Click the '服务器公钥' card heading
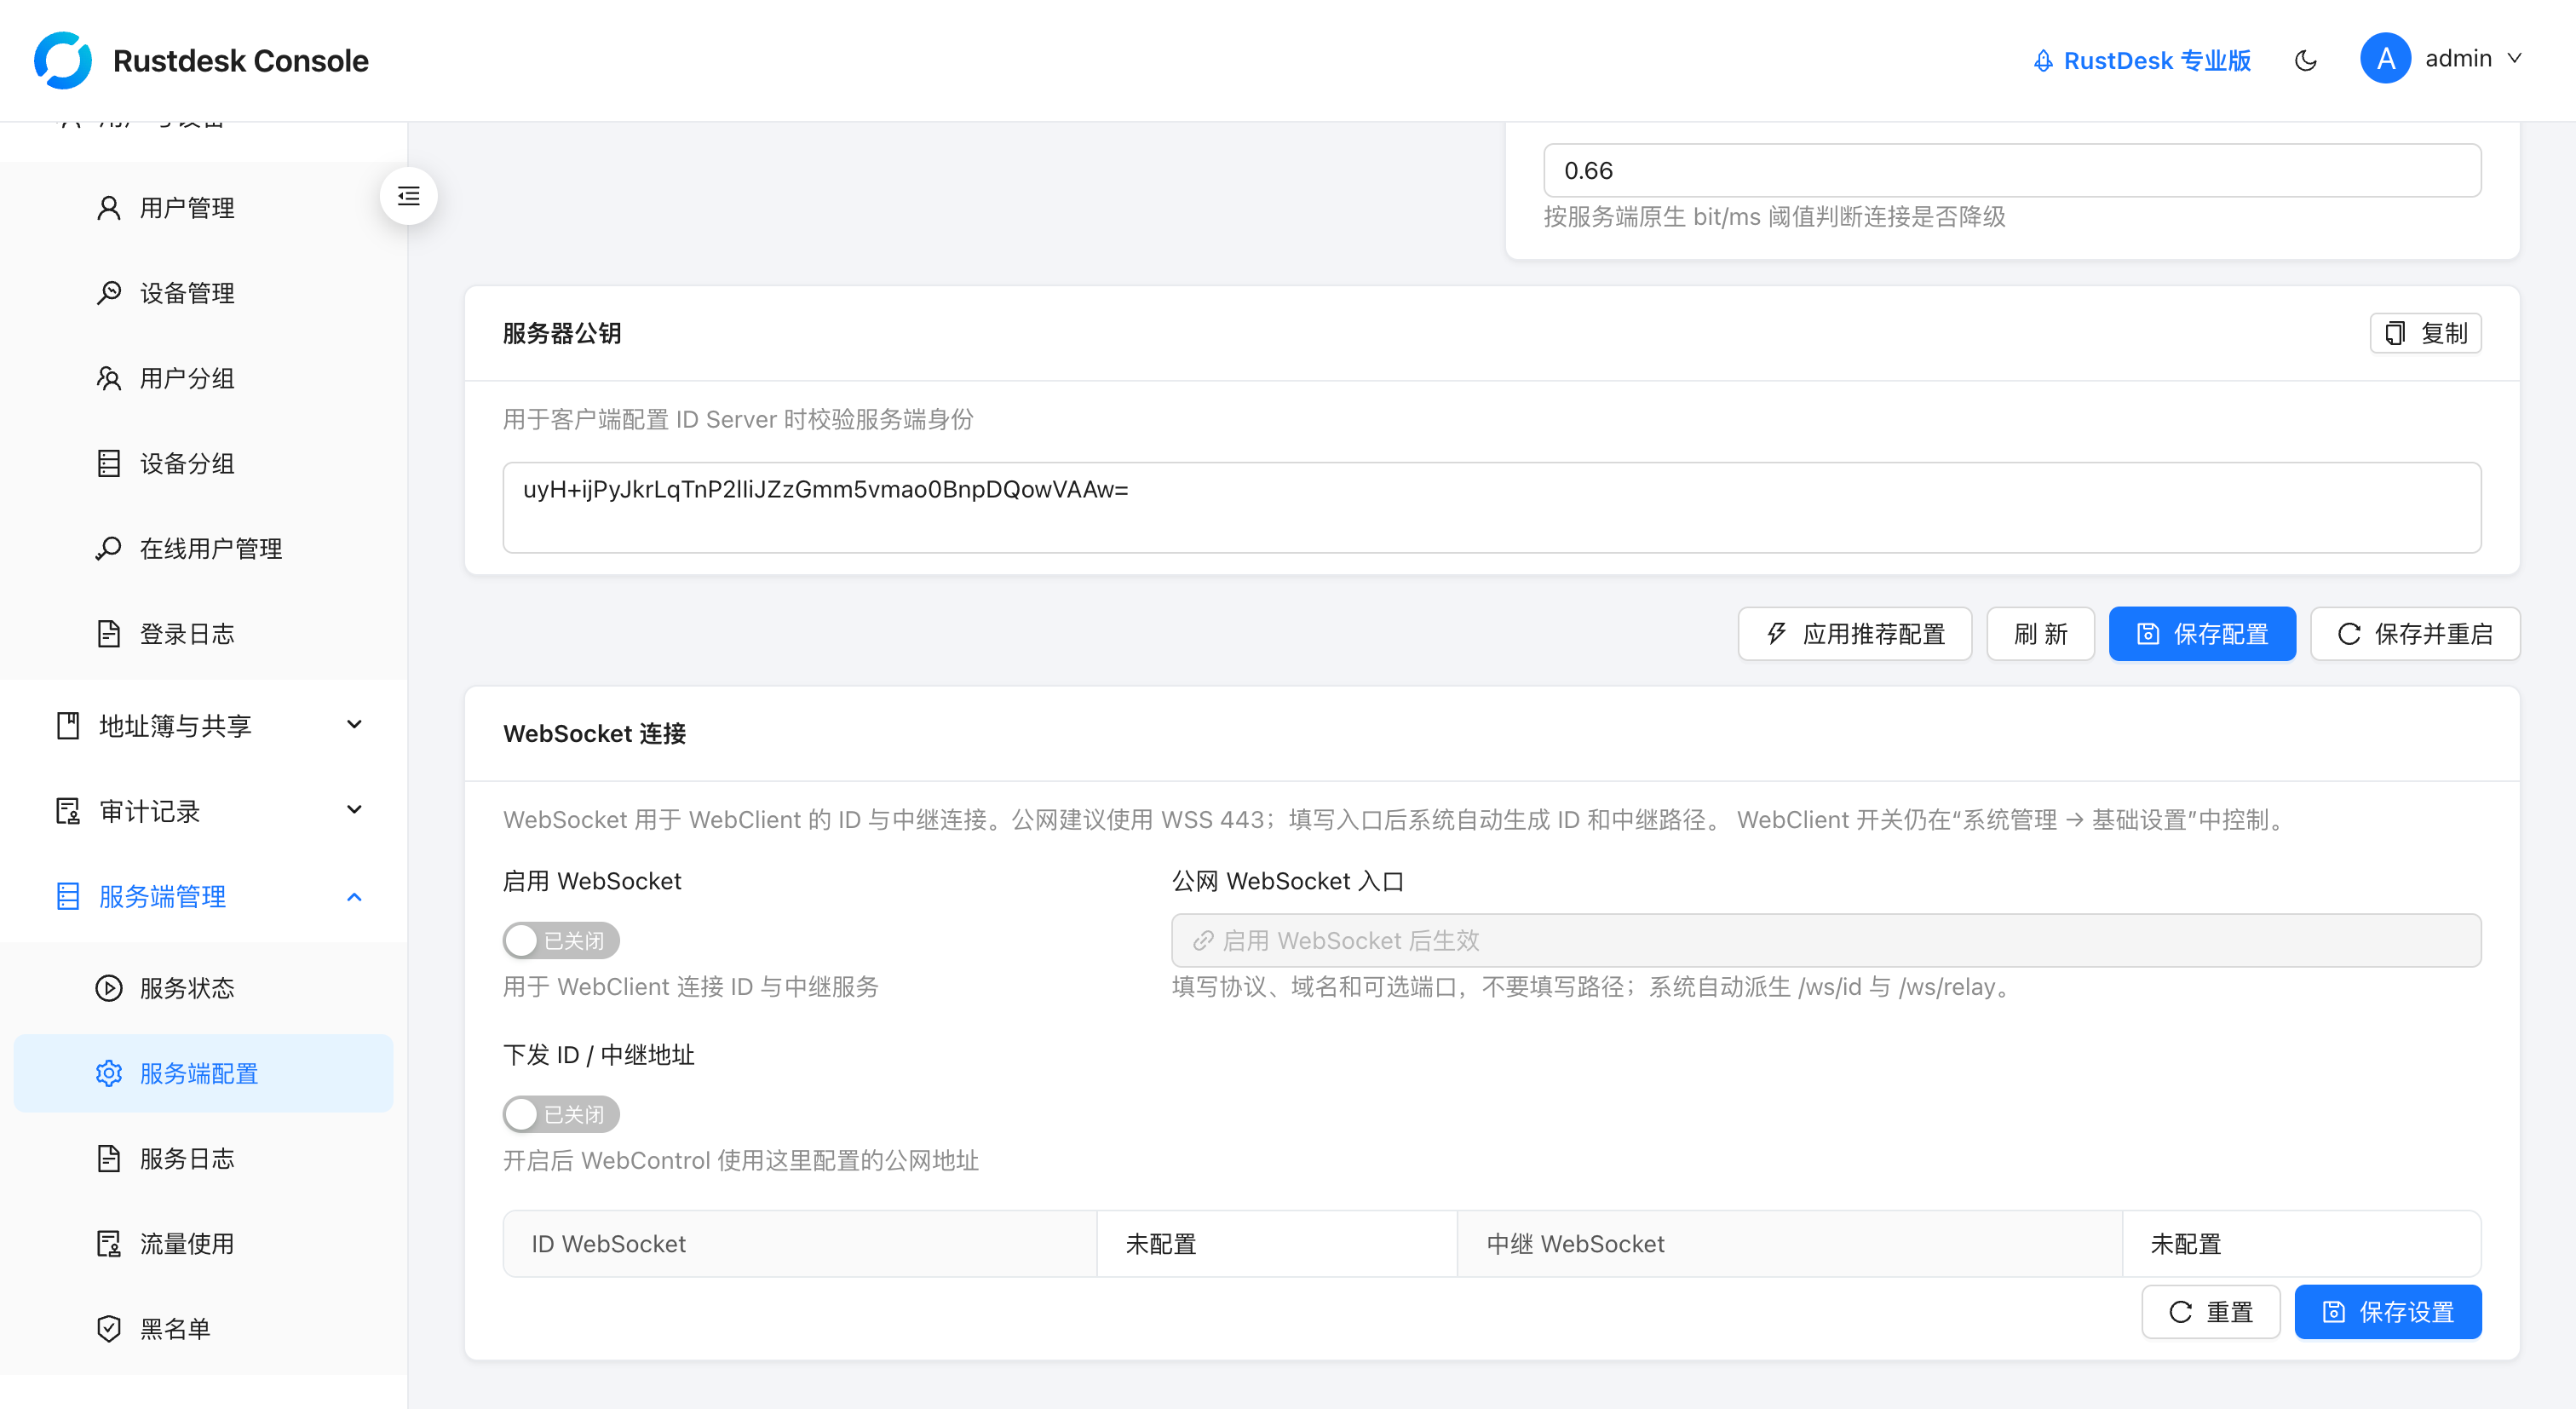 click(x=562, y=333)
